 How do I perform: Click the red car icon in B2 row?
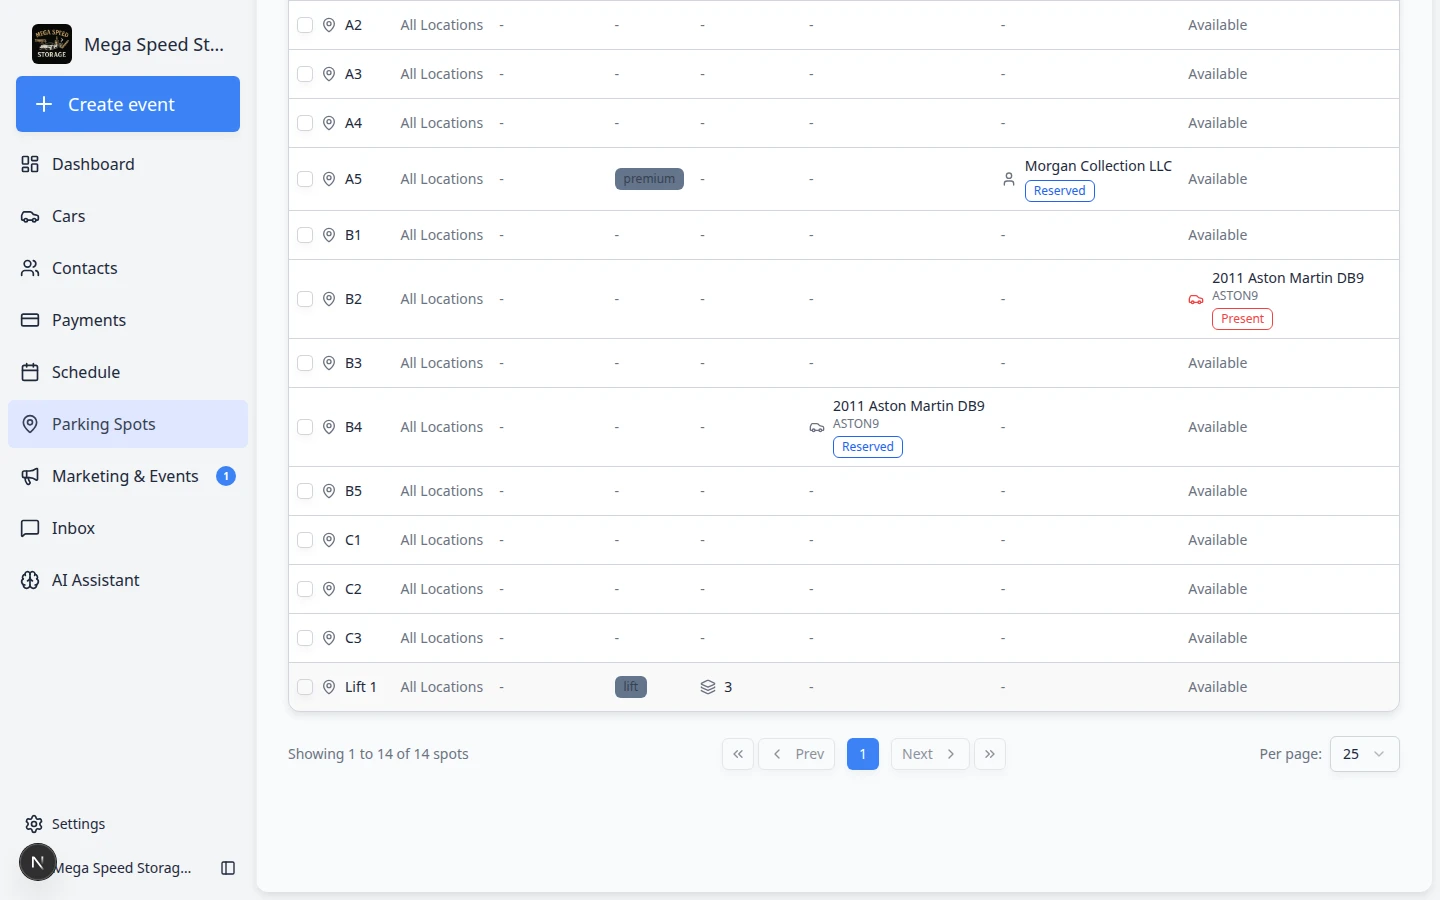tap(1195, 299)
